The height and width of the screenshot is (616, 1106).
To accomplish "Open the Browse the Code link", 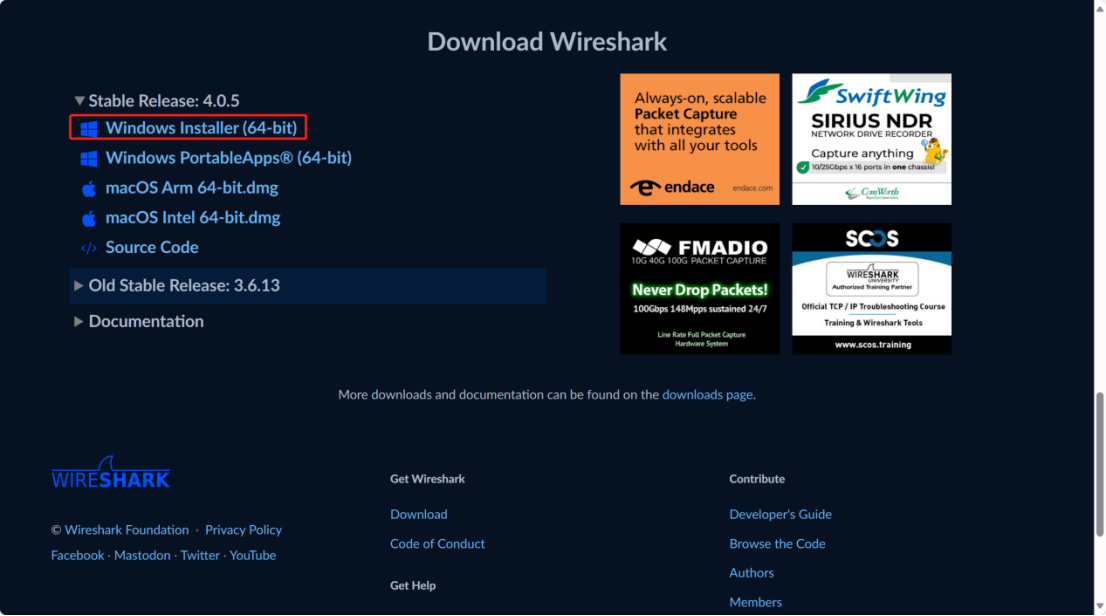I will (x=777, y=544).
